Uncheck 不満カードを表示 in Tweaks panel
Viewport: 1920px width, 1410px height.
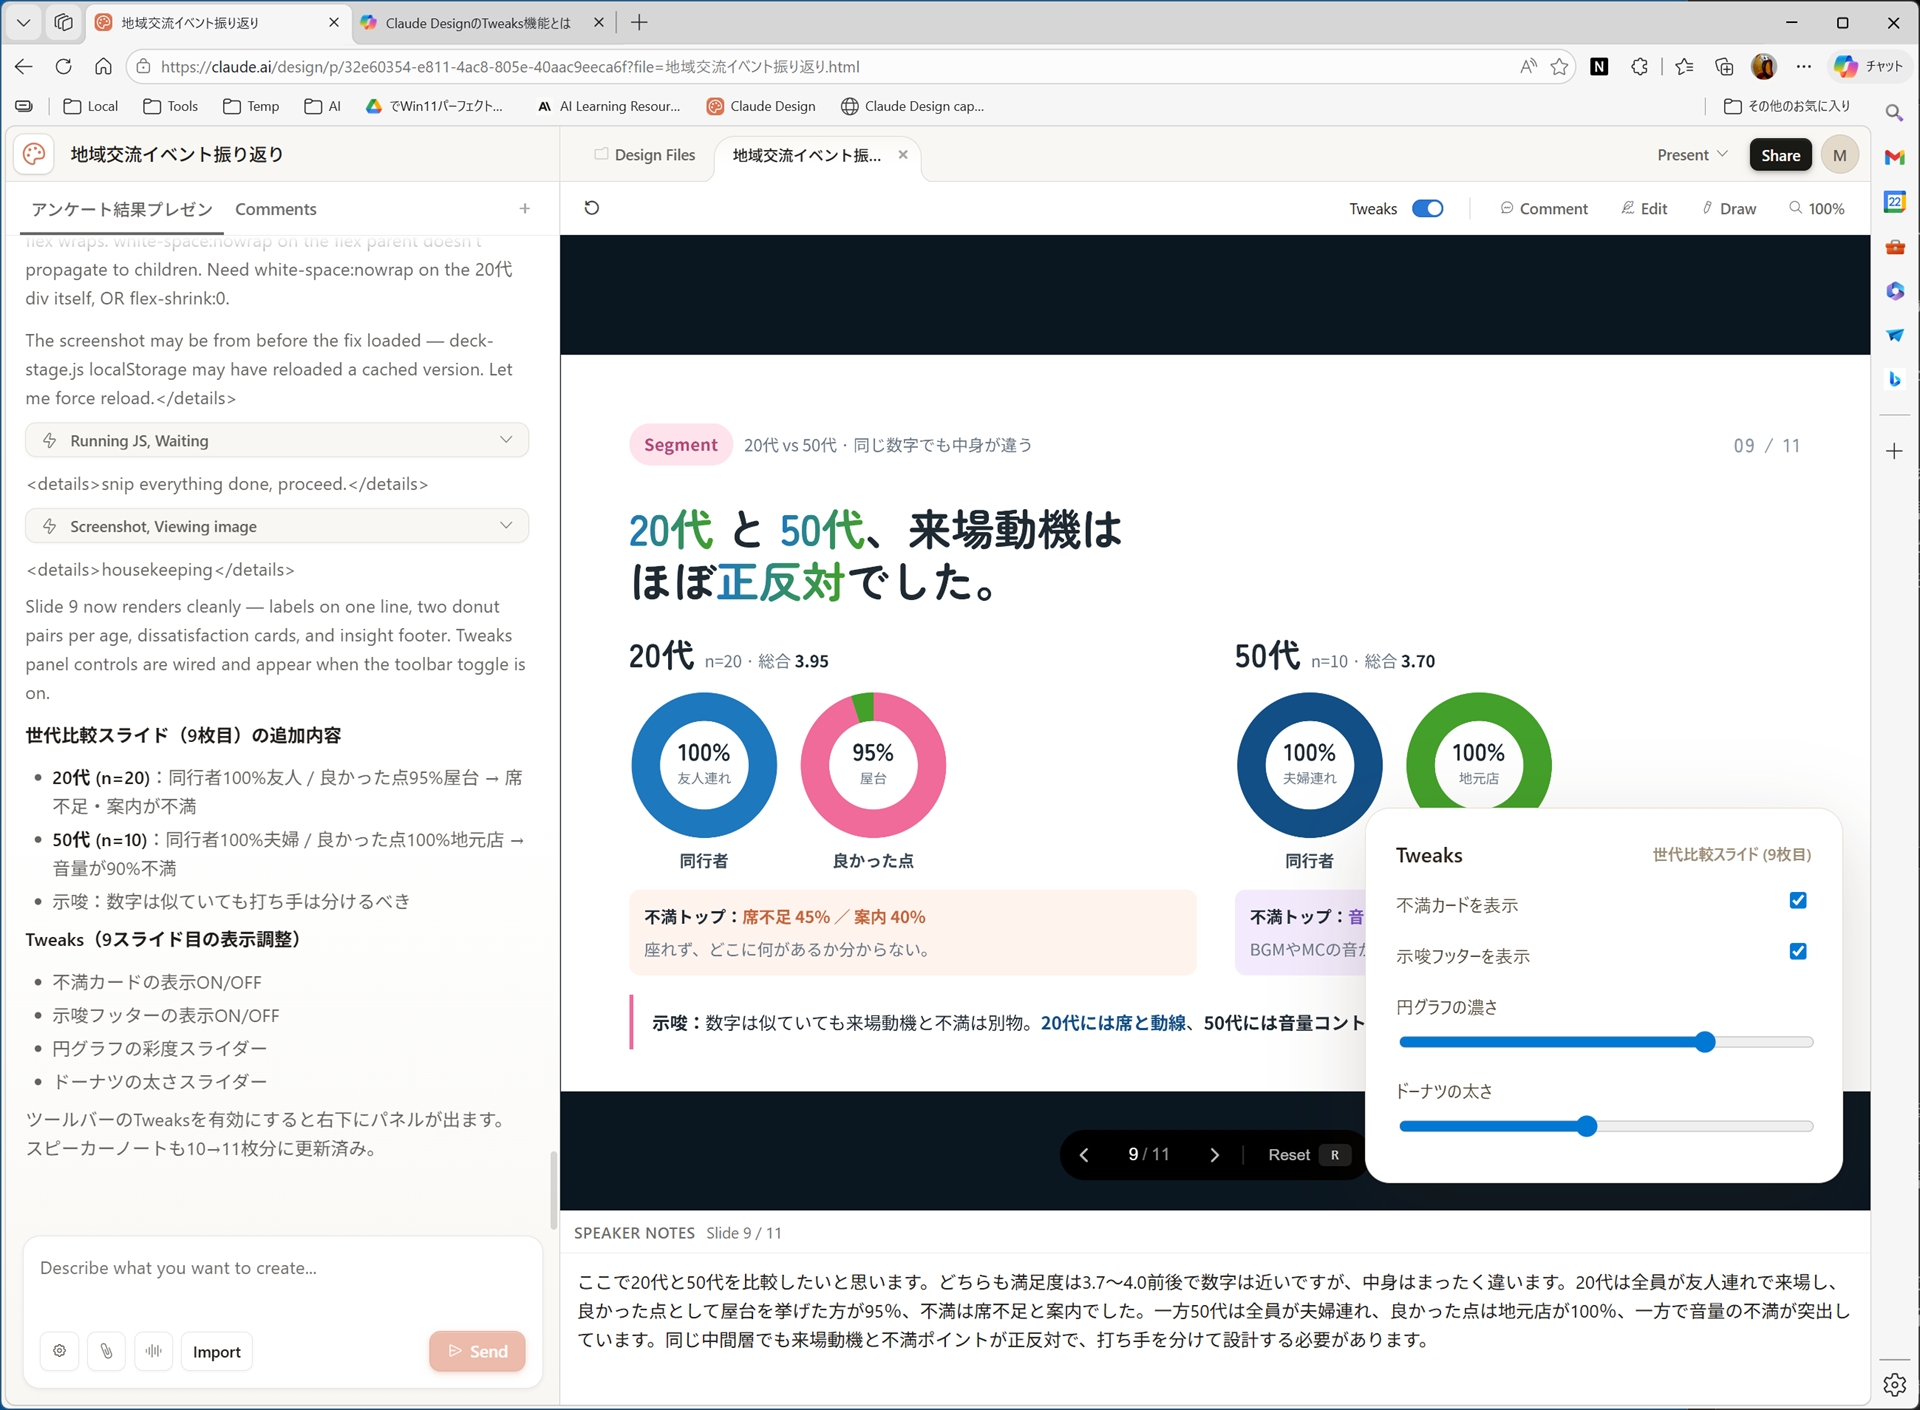(1798, 901)
